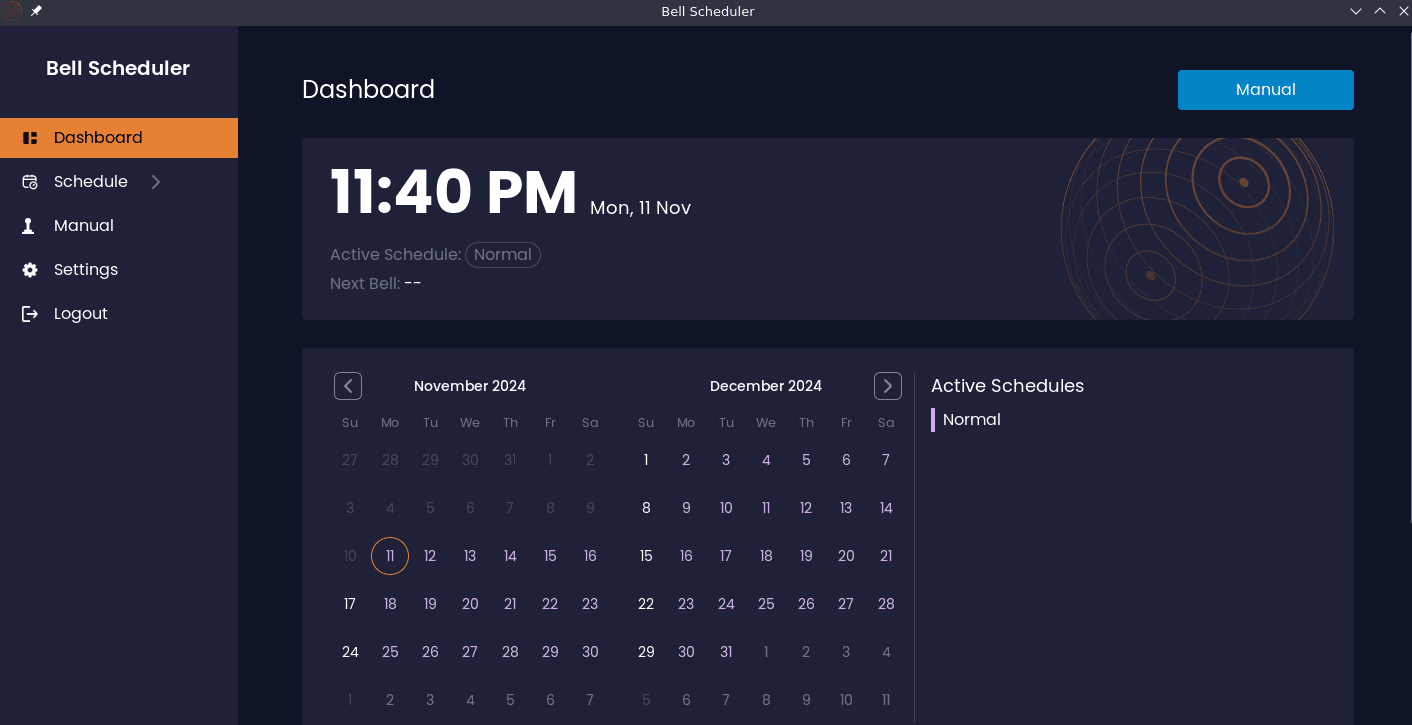The image size is (1412, 725).
Task: Click the Normal active schedule badge
Action: [502, 255]
